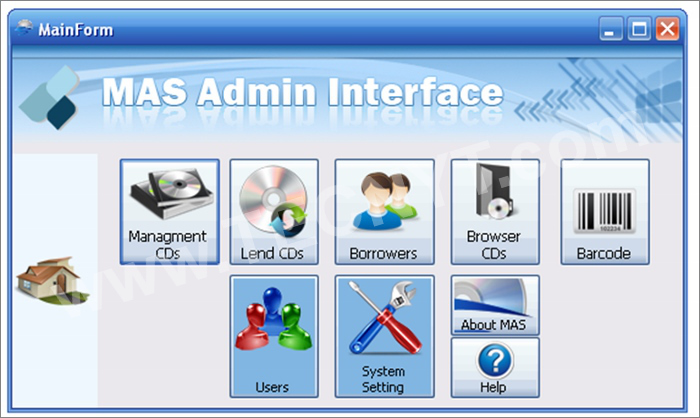This screenshot has height=418, width=700.
Task: Select the Lend CDs disc icon
Action: tap(274, 201)
